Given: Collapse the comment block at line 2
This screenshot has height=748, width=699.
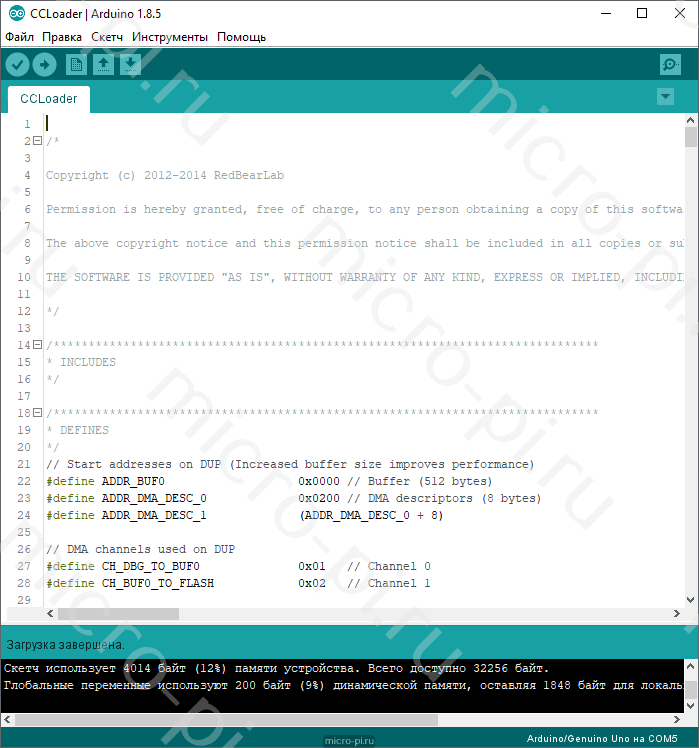Looking at the screenshot, I should coord(37,141).
